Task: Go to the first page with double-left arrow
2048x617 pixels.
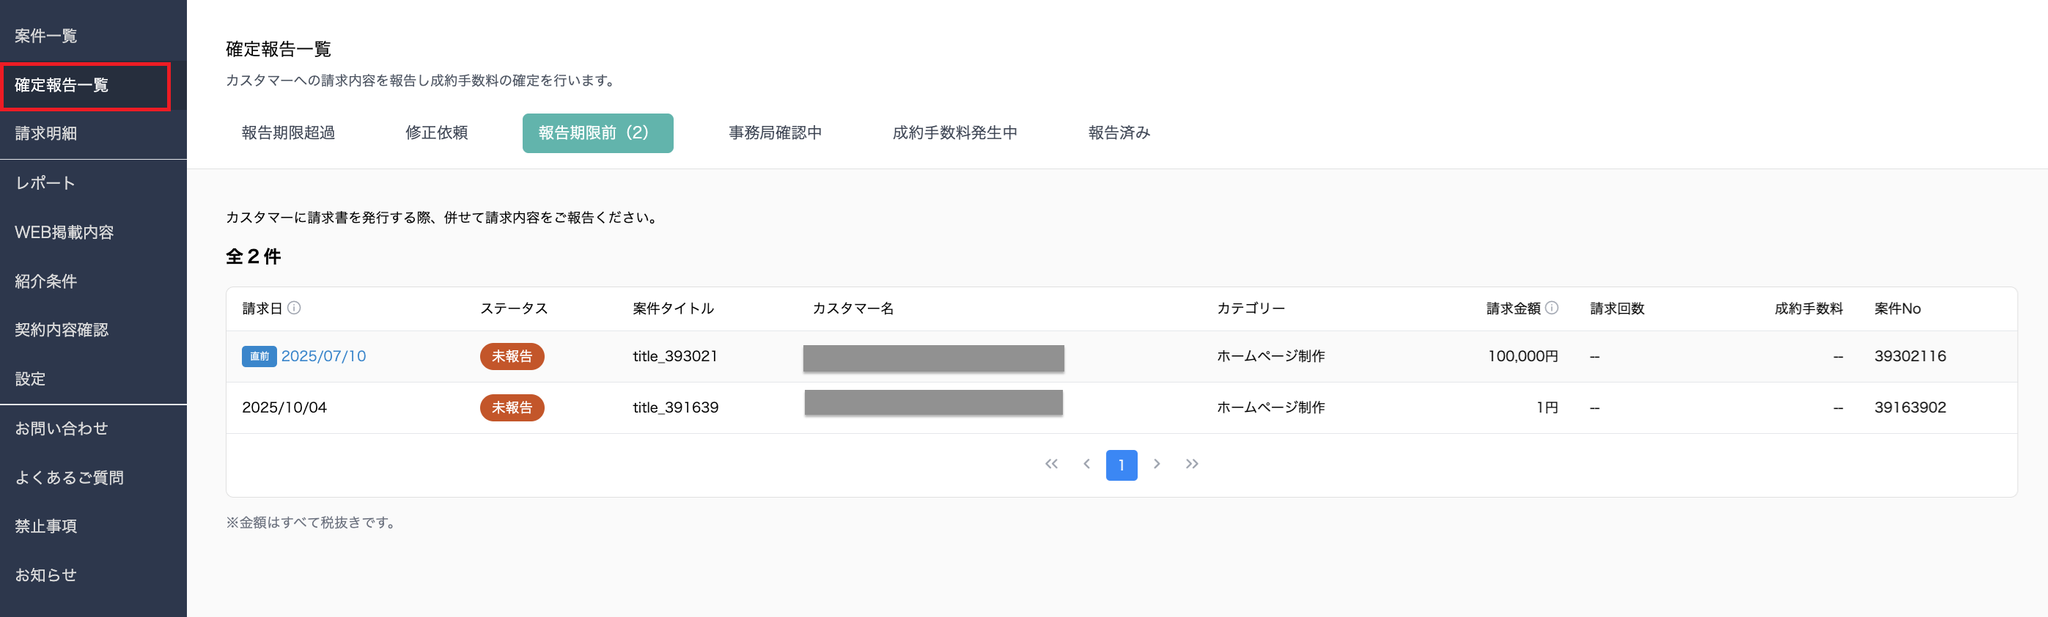Action: click(x=1051, y=464)
